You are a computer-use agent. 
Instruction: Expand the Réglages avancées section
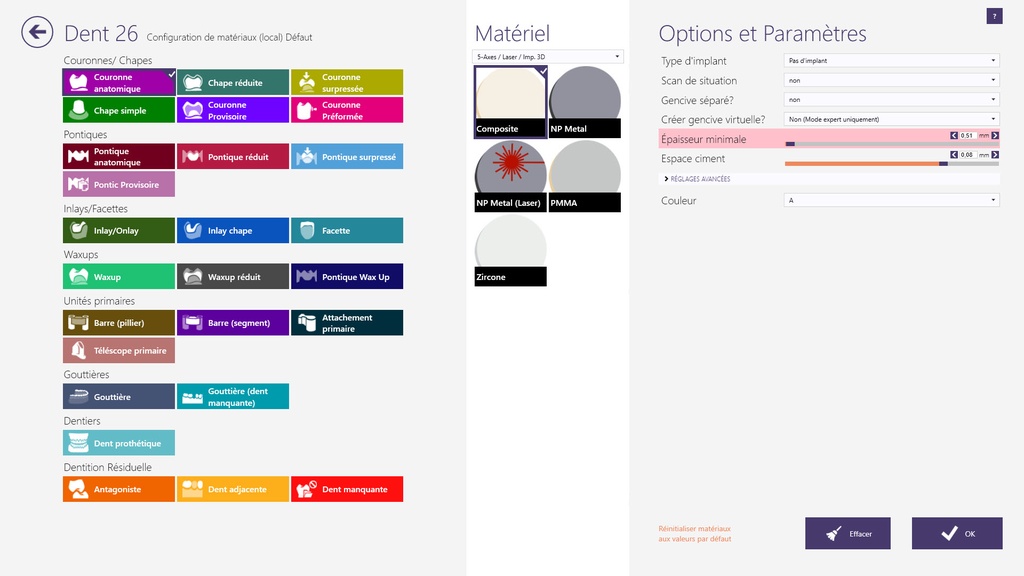tap(700, 179)
